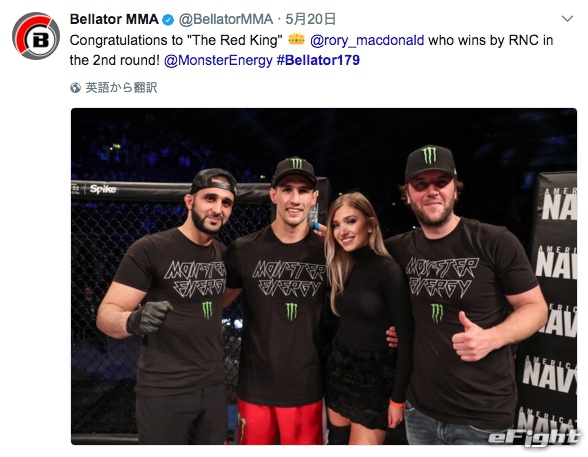Click the fighter's red shorts
The image size is (588, 457).
[x=280, y=422]
